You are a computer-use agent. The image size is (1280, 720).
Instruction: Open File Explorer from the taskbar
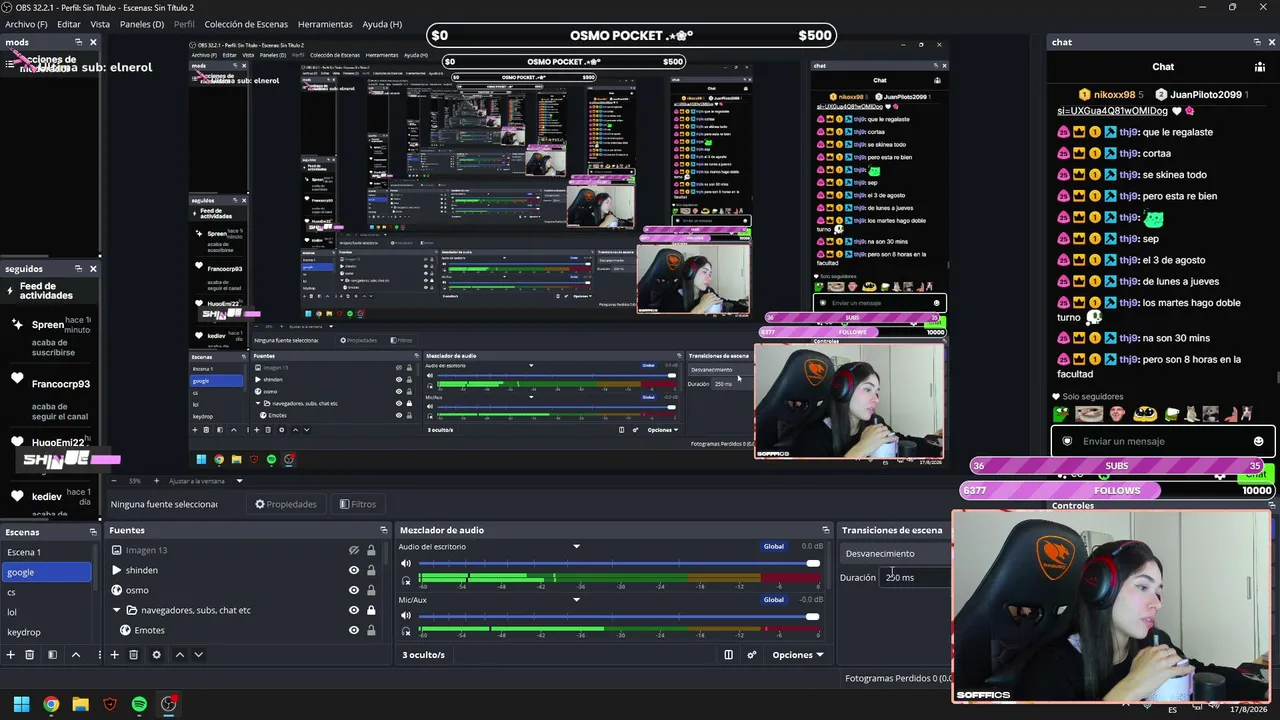pos(80,704)
